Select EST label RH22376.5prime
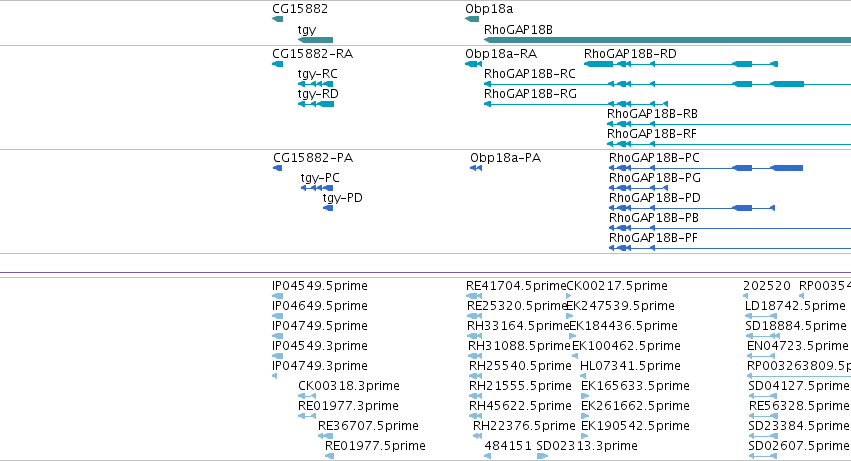The image size is (851, 461). (524, 427)
